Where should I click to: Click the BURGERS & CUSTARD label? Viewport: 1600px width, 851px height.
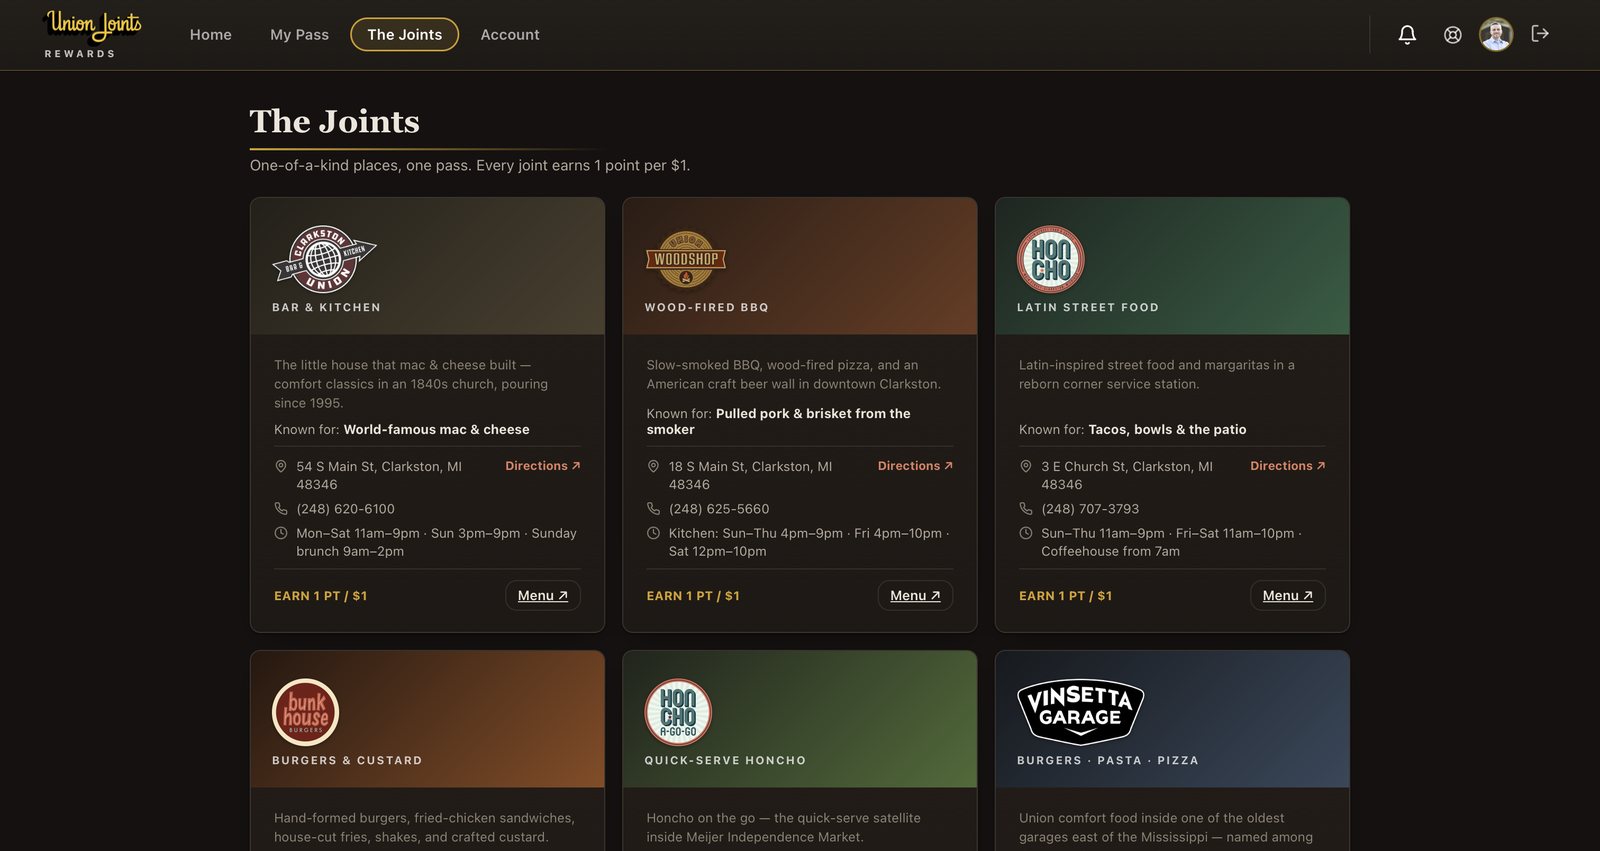point(347,761)
